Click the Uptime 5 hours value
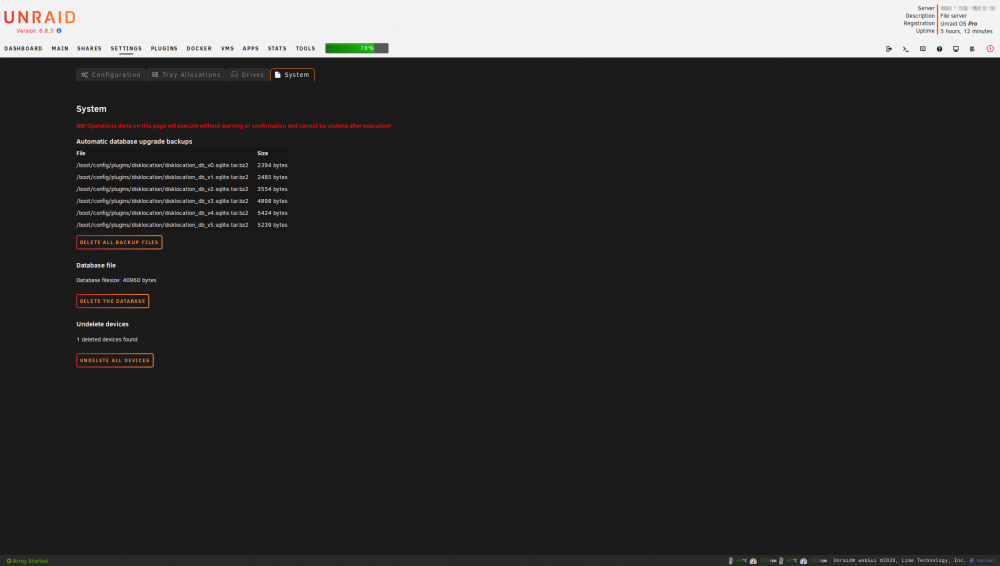Screen dimensions: 1000x566 (x=966, y=31)
